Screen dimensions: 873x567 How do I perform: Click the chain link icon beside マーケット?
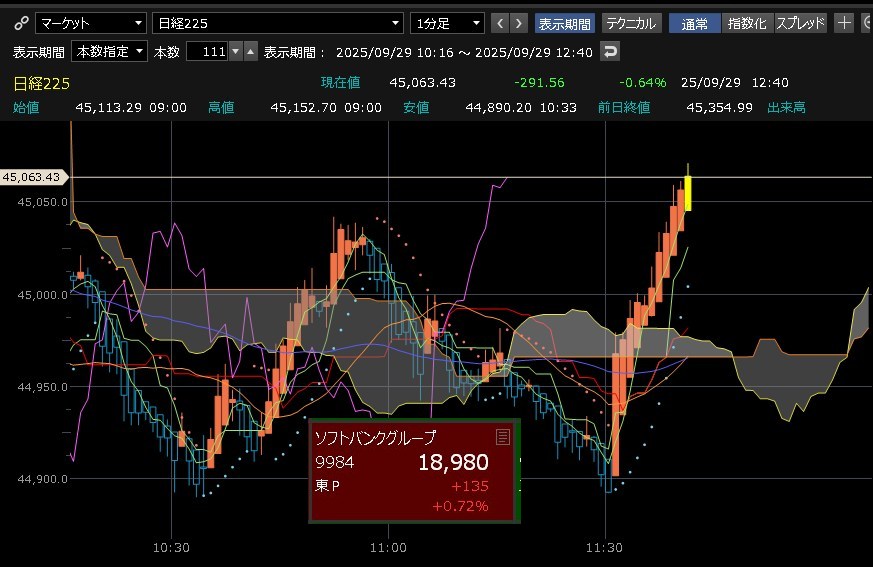pos(19,23)
